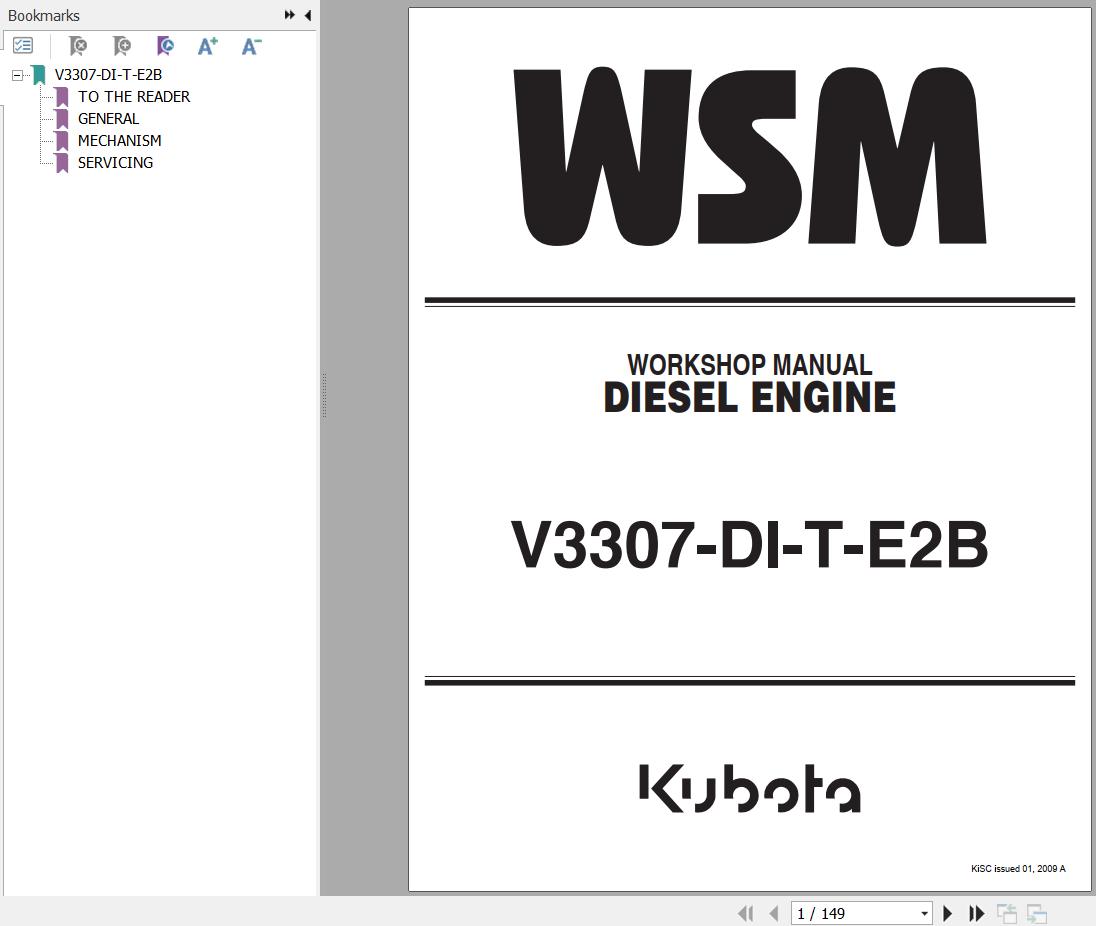Viewport: 1096px width, 926px height.
Task: Jump to the SERVICING bookmark
Action: pyautogui.click(x=115, y=163)
